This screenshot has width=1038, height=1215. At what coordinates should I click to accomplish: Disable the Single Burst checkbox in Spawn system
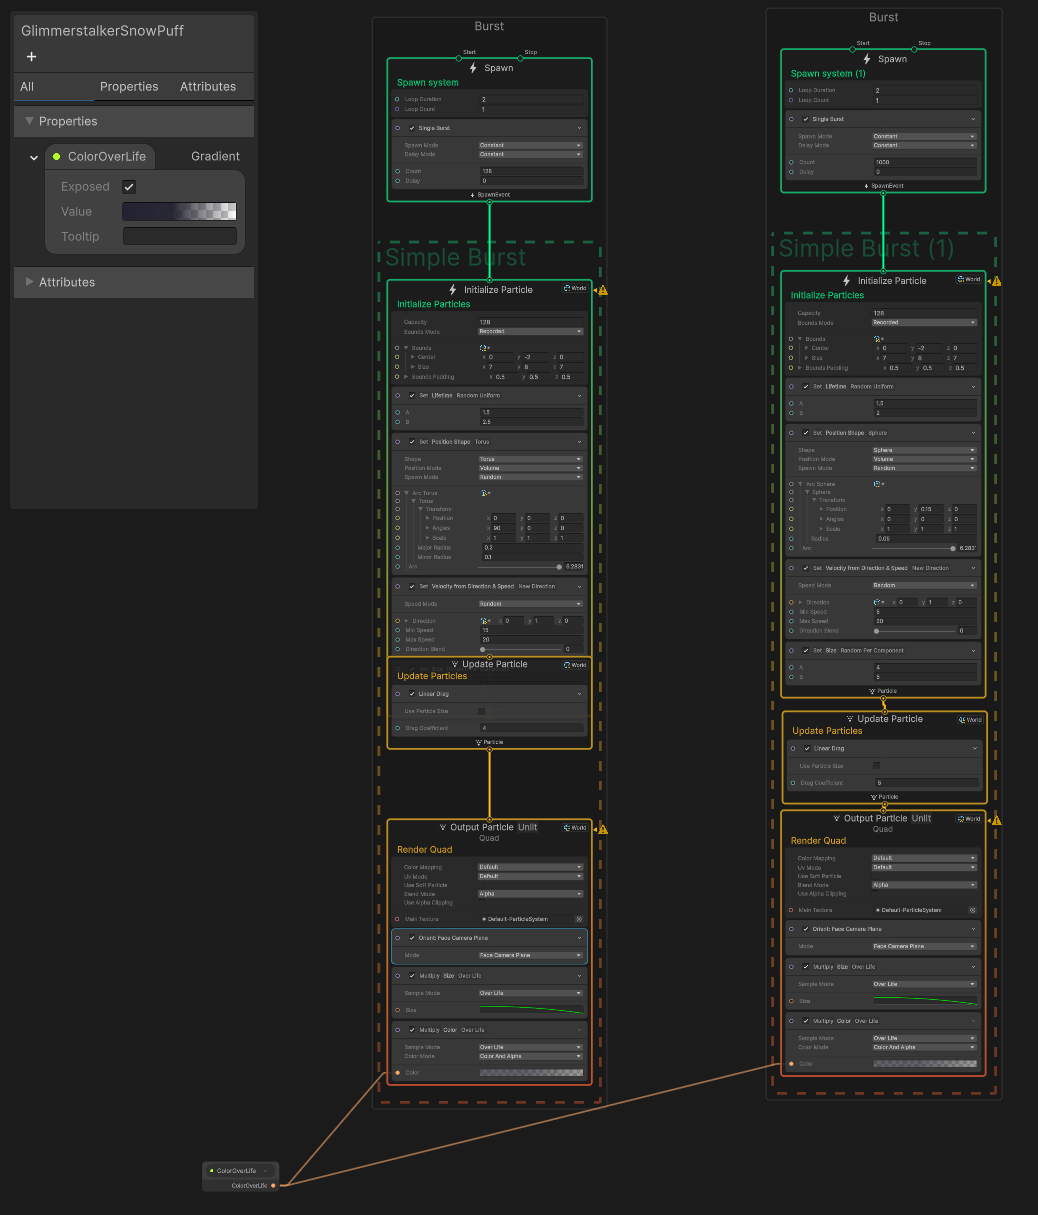click(413, 128)
